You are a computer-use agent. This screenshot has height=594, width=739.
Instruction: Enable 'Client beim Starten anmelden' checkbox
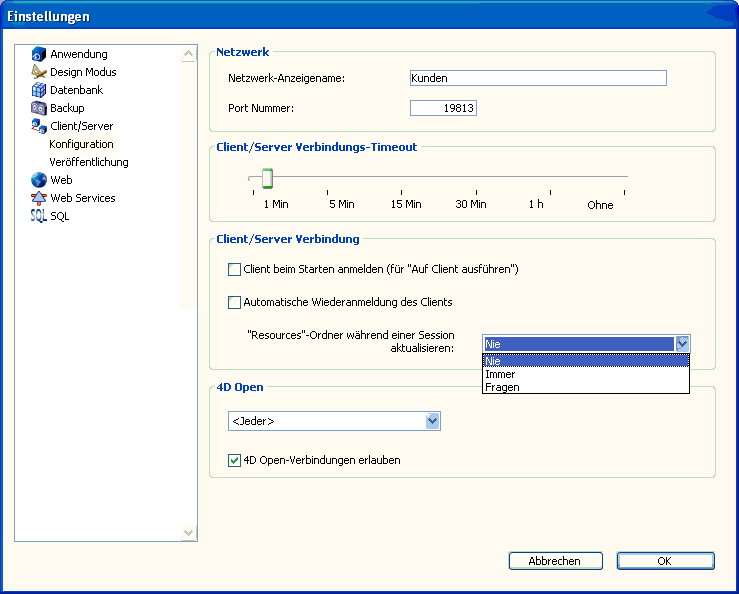point(235,269)
